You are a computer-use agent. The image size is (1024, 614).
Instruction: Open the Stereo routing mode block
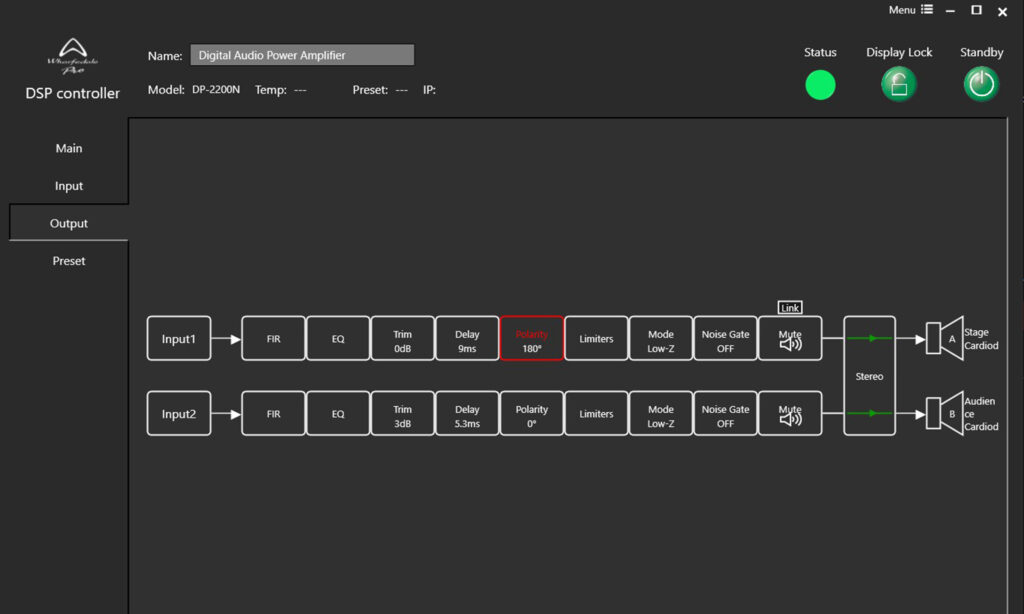point(870,376)
